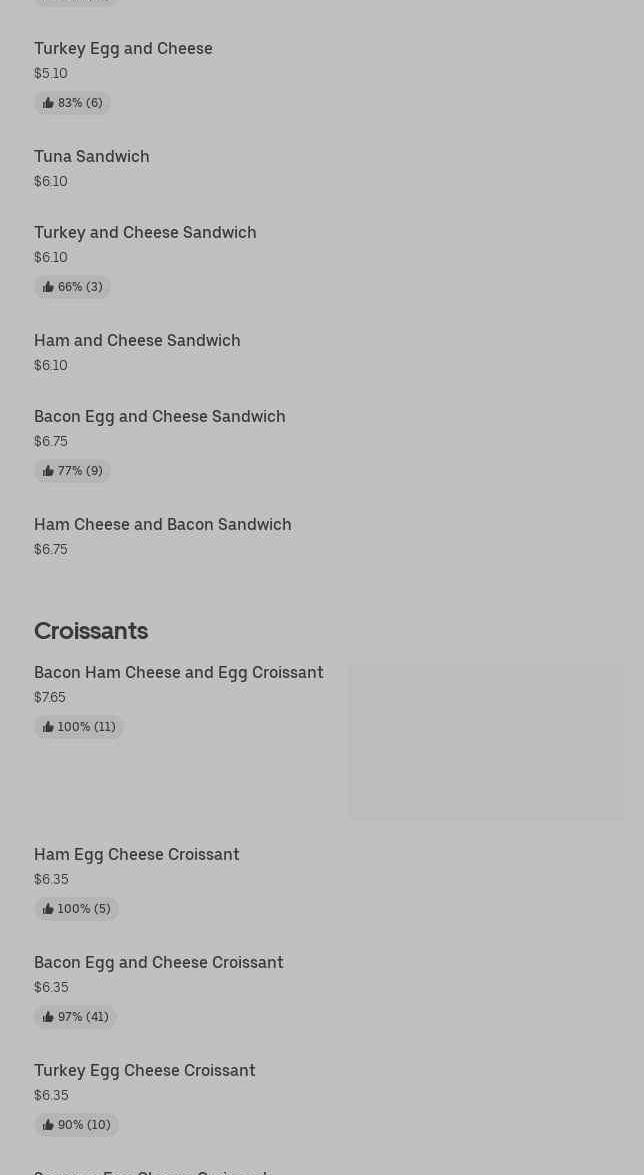Select the Turkey Egg Cheese Croissant
This screenshot has width=644, height=1175.
[145, 1070]
